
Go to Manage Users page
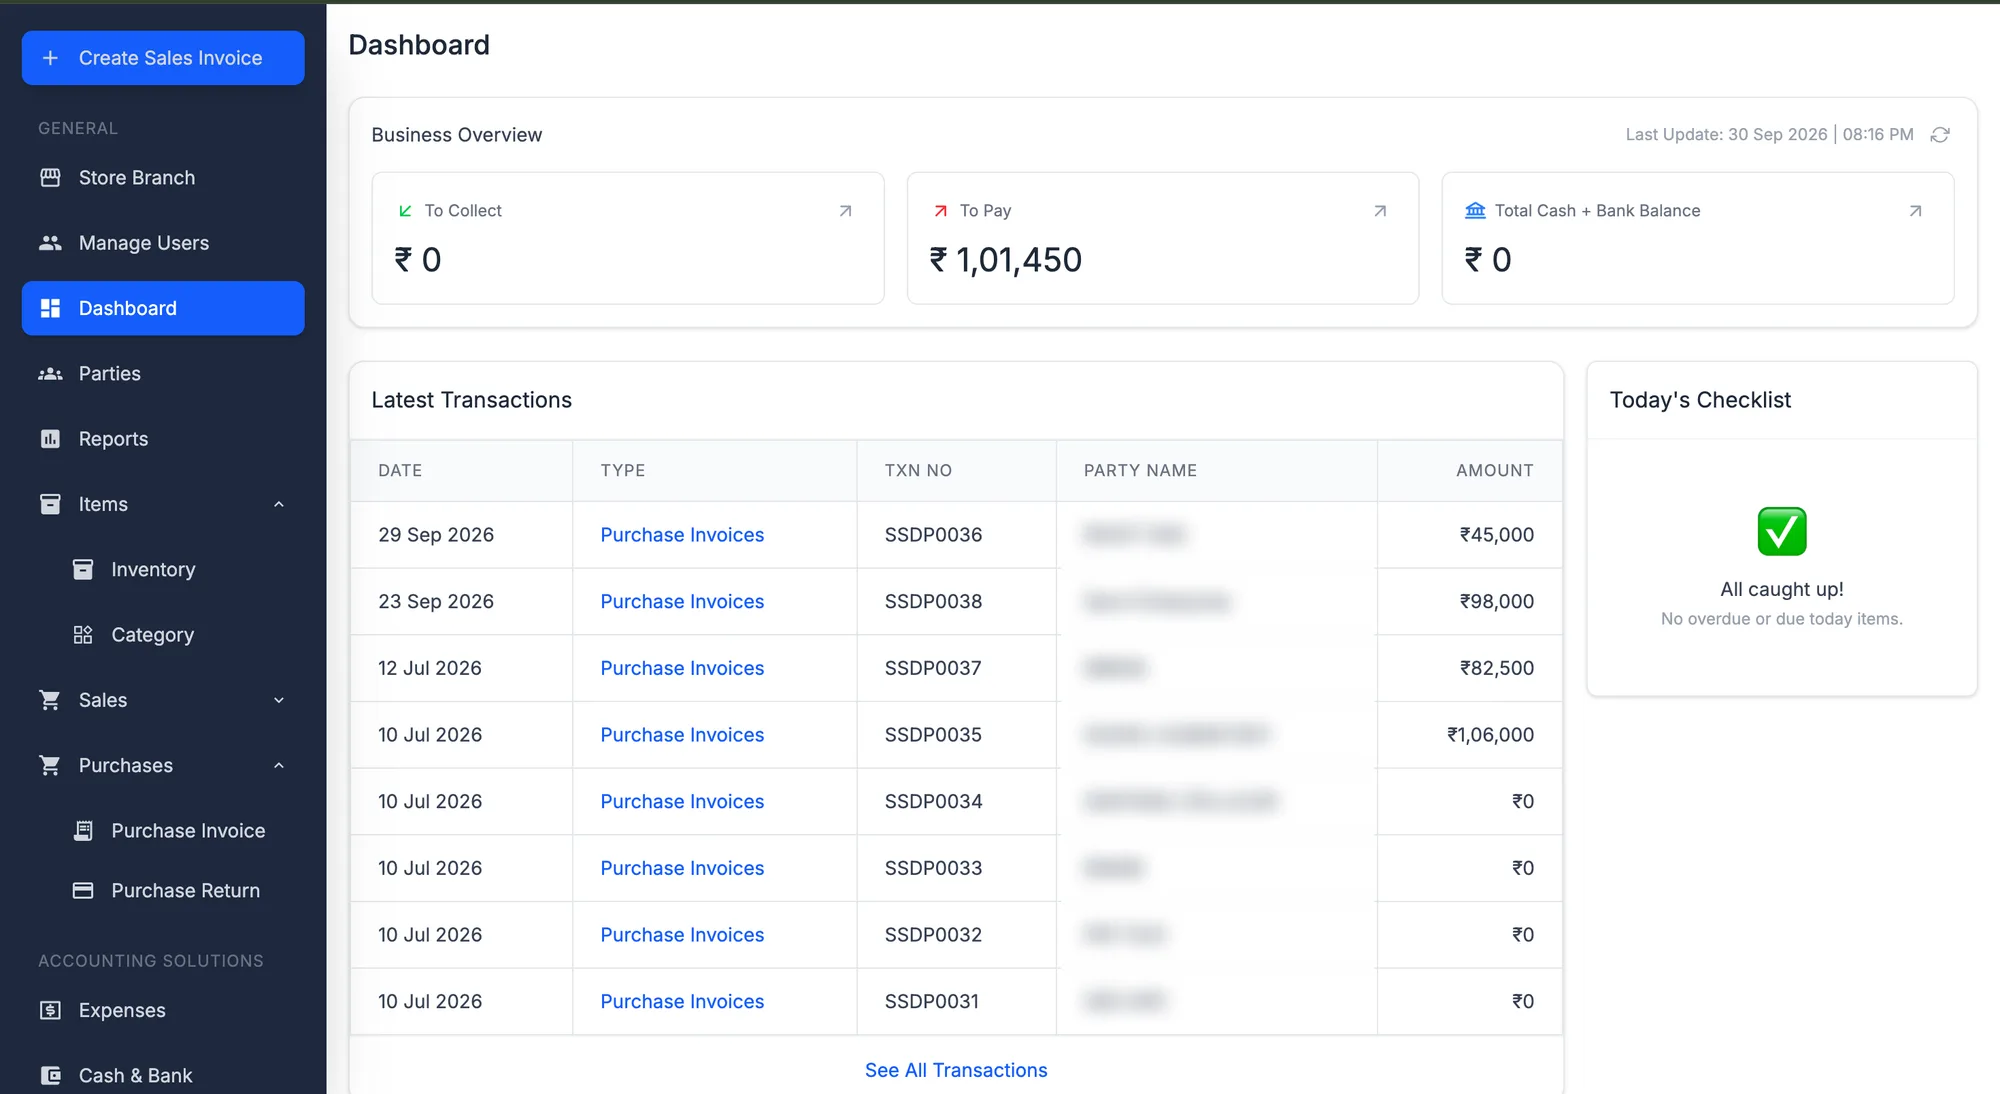click(163, 243)
